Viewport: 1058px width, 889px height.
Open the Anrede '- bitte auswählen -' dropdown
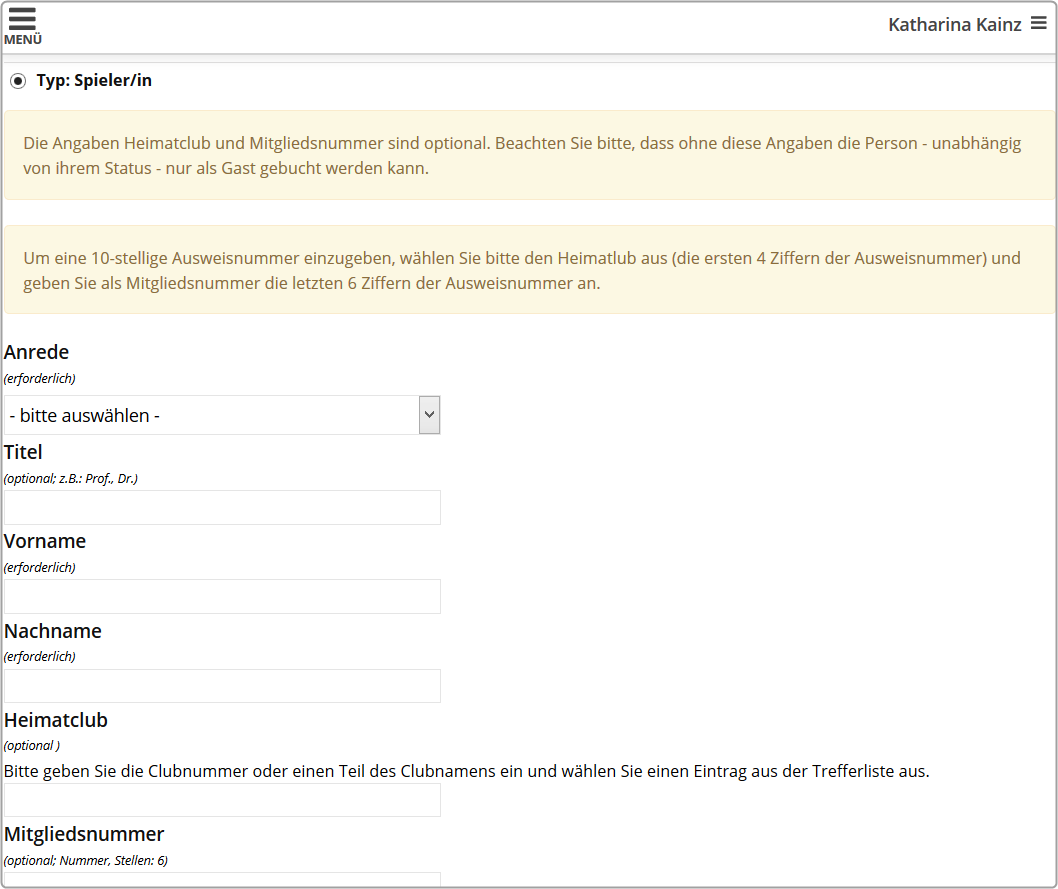click(212, 415)
